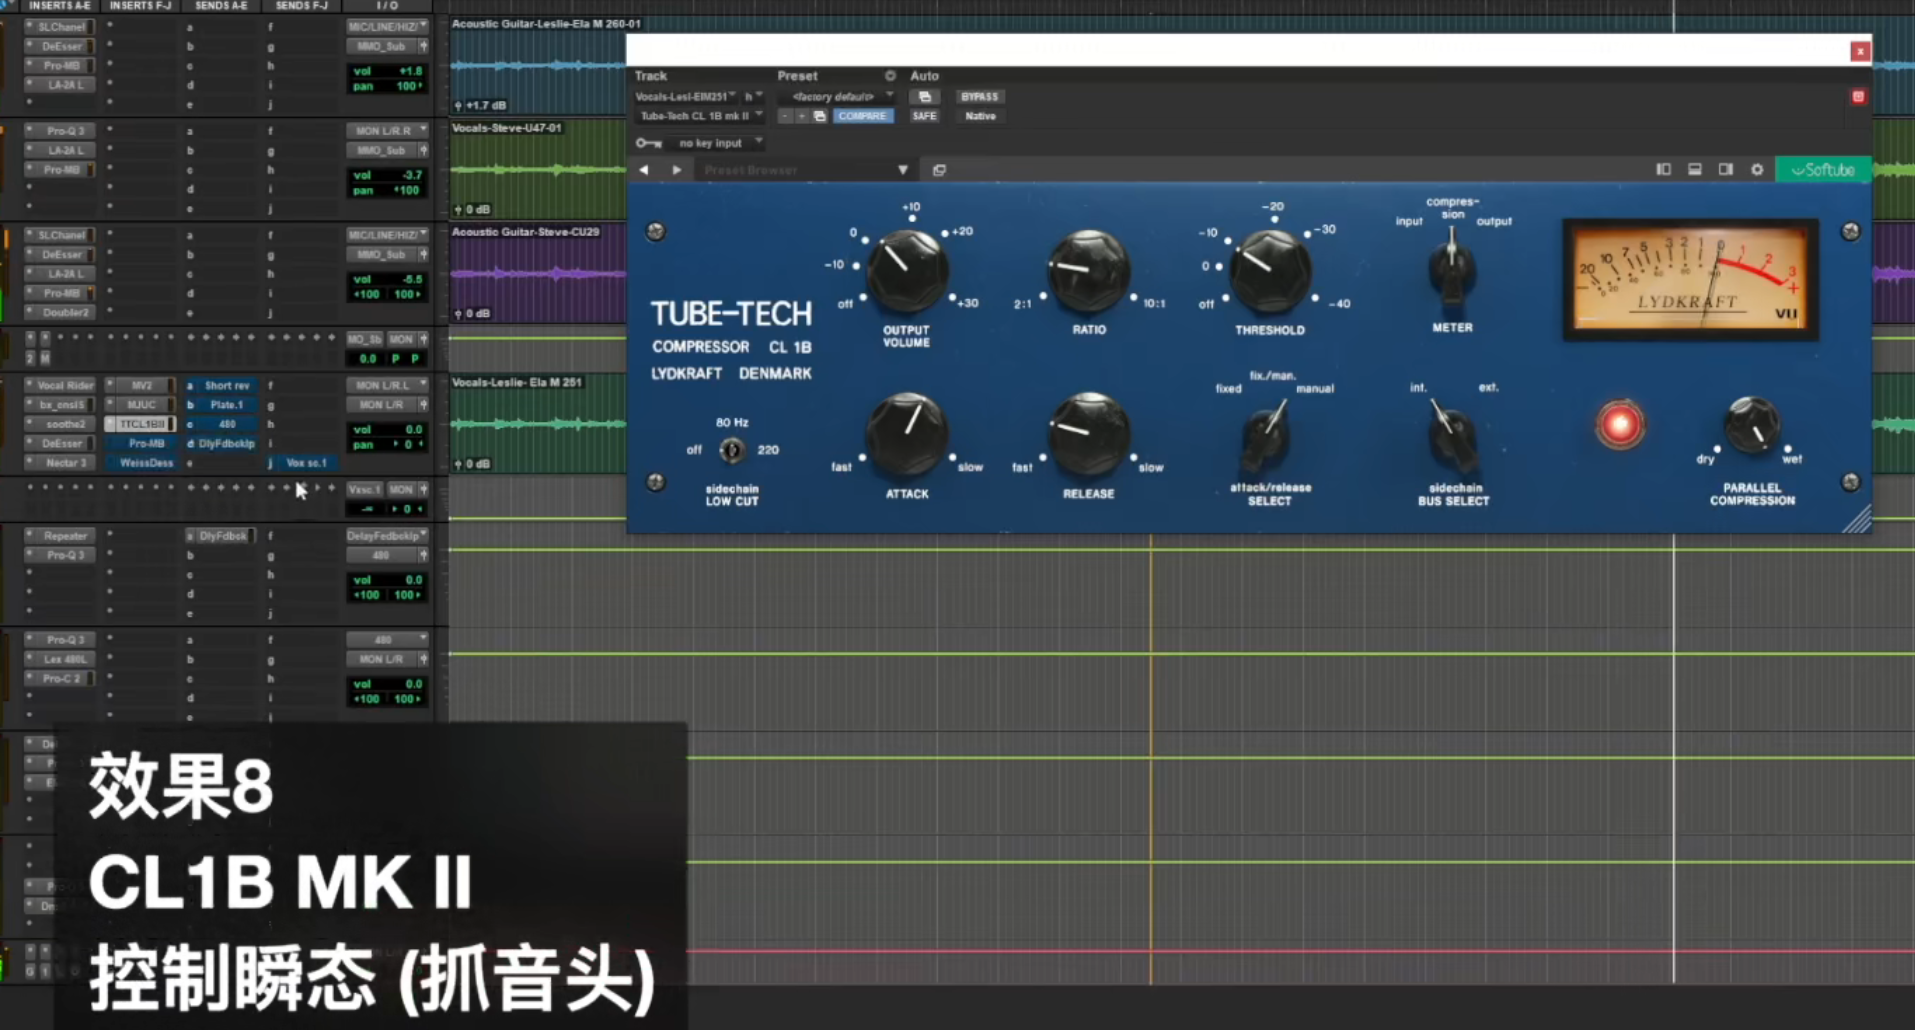Click the key input icon
The height and width of the screenshot is (1030, 1915).
[648, 144]
